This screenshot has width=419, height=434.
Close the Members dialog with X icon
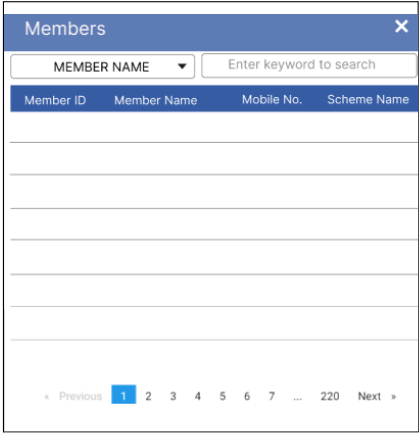pyautogui.click(x=401, y=26)
